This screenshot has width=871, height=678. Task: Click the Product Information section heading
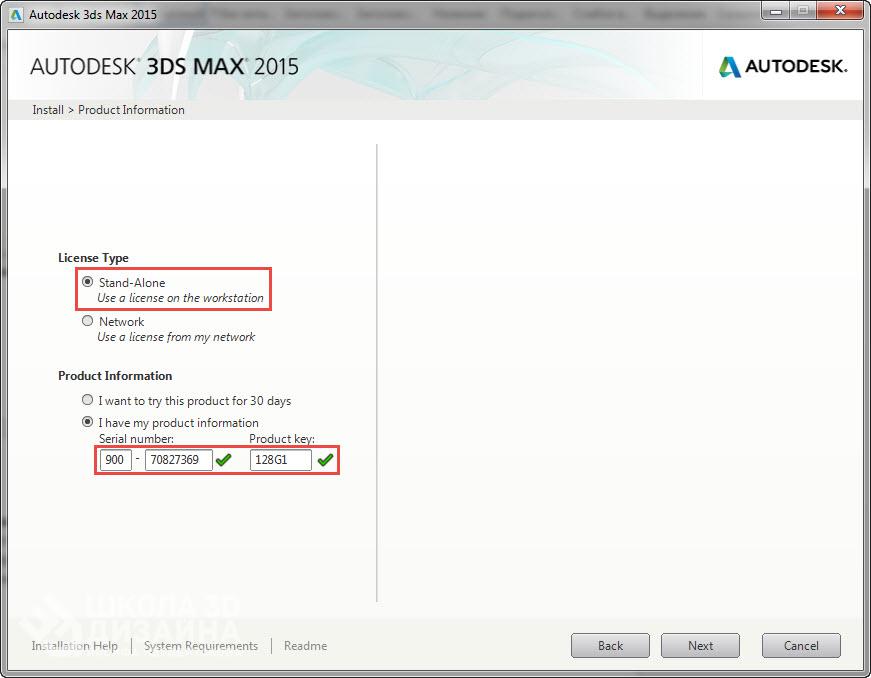click(x=115, y=376)
